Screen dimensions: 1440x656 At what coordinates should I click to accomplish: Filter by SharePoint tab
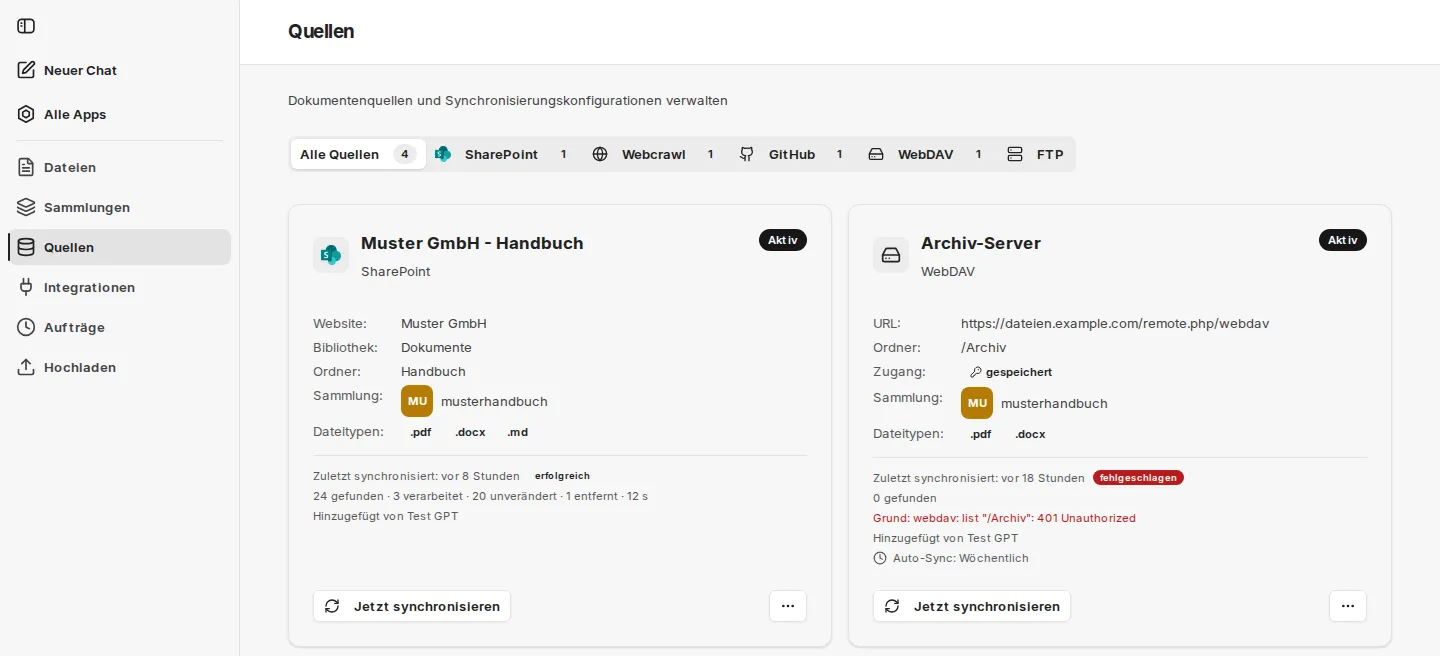504,154
